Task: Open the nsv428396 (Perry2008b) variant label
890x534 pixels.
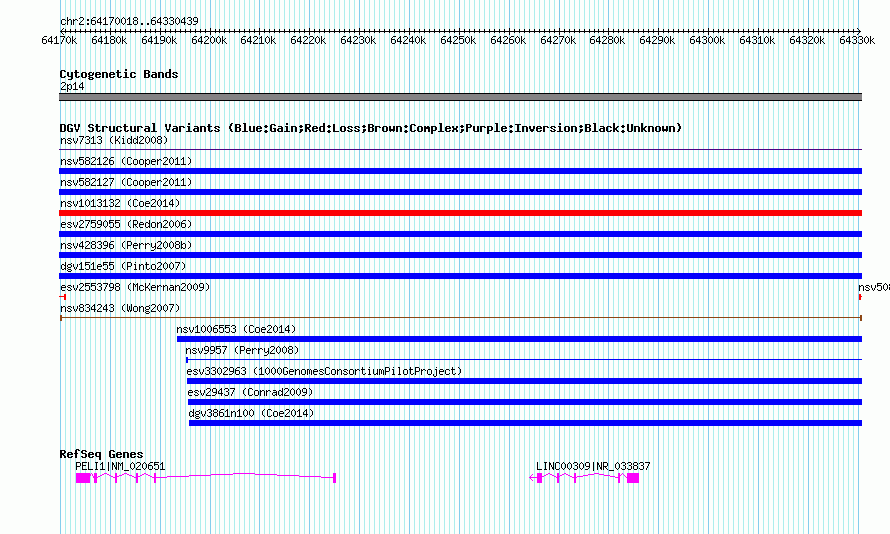Action: coord(126,245)
